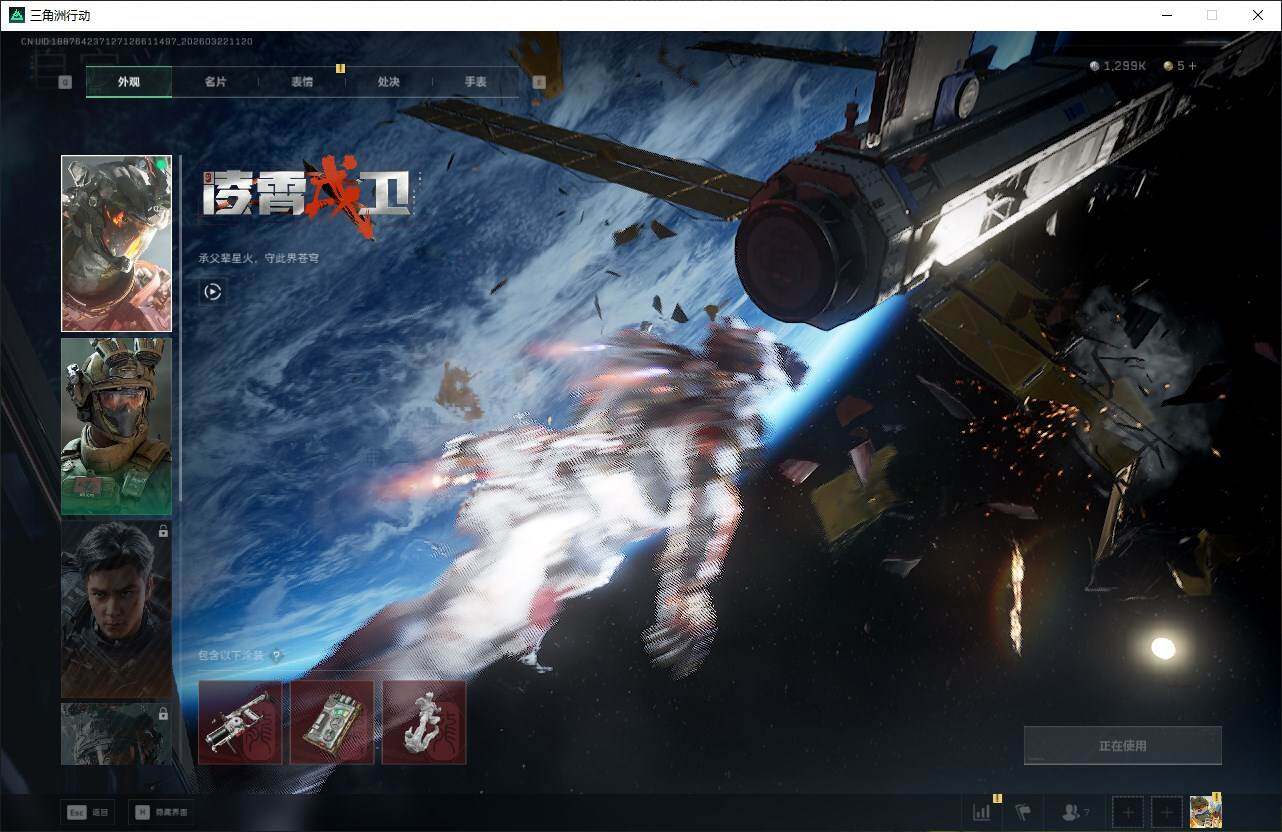Click the second empty squad slot plus
Viewport: 1282px width, 832px height.
[x=1166, y=812]
